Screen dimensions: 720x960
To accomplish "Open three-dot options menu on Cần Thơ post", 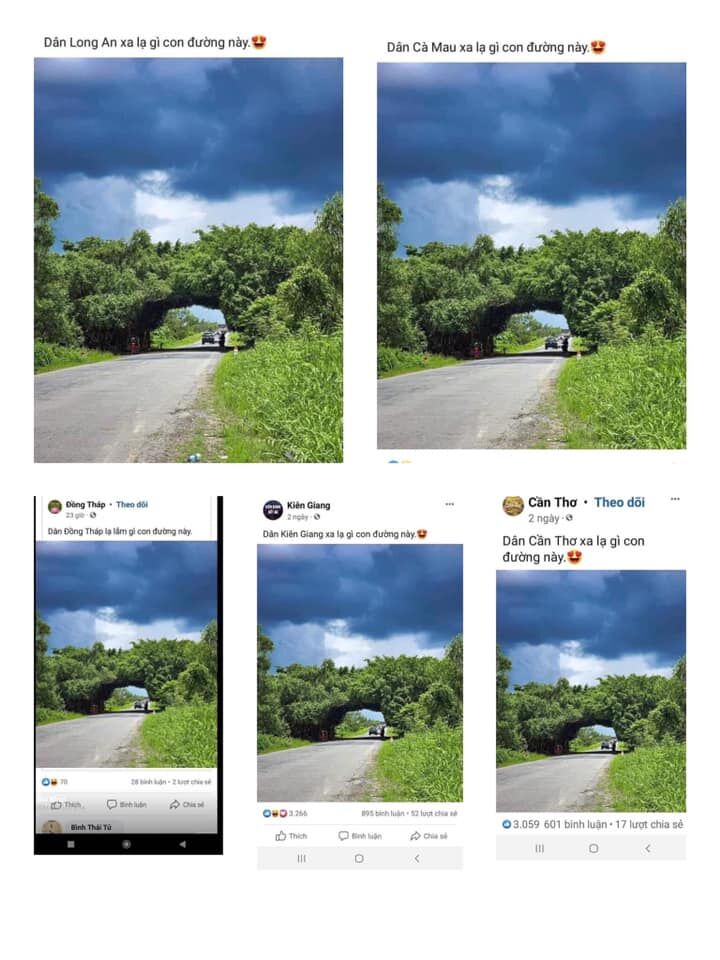I will (x=675, y=499).
